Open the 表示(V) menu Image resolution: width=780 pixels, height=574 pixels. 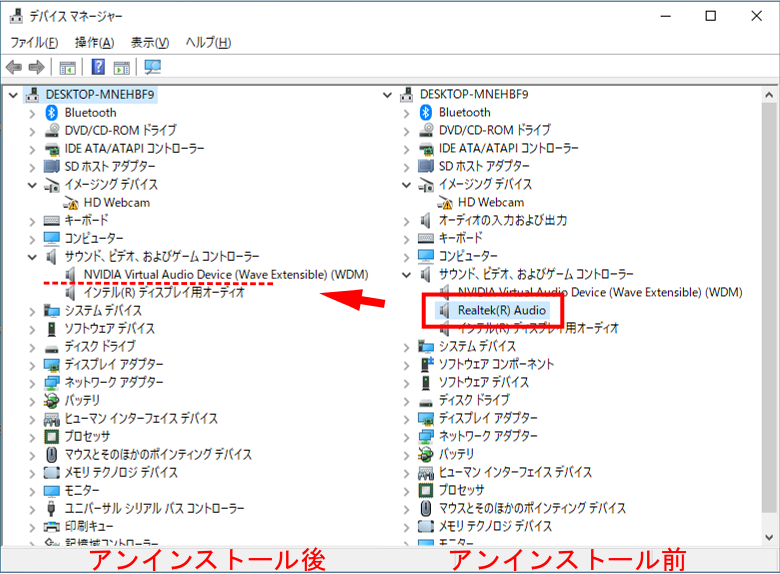[x=150, y=43]
